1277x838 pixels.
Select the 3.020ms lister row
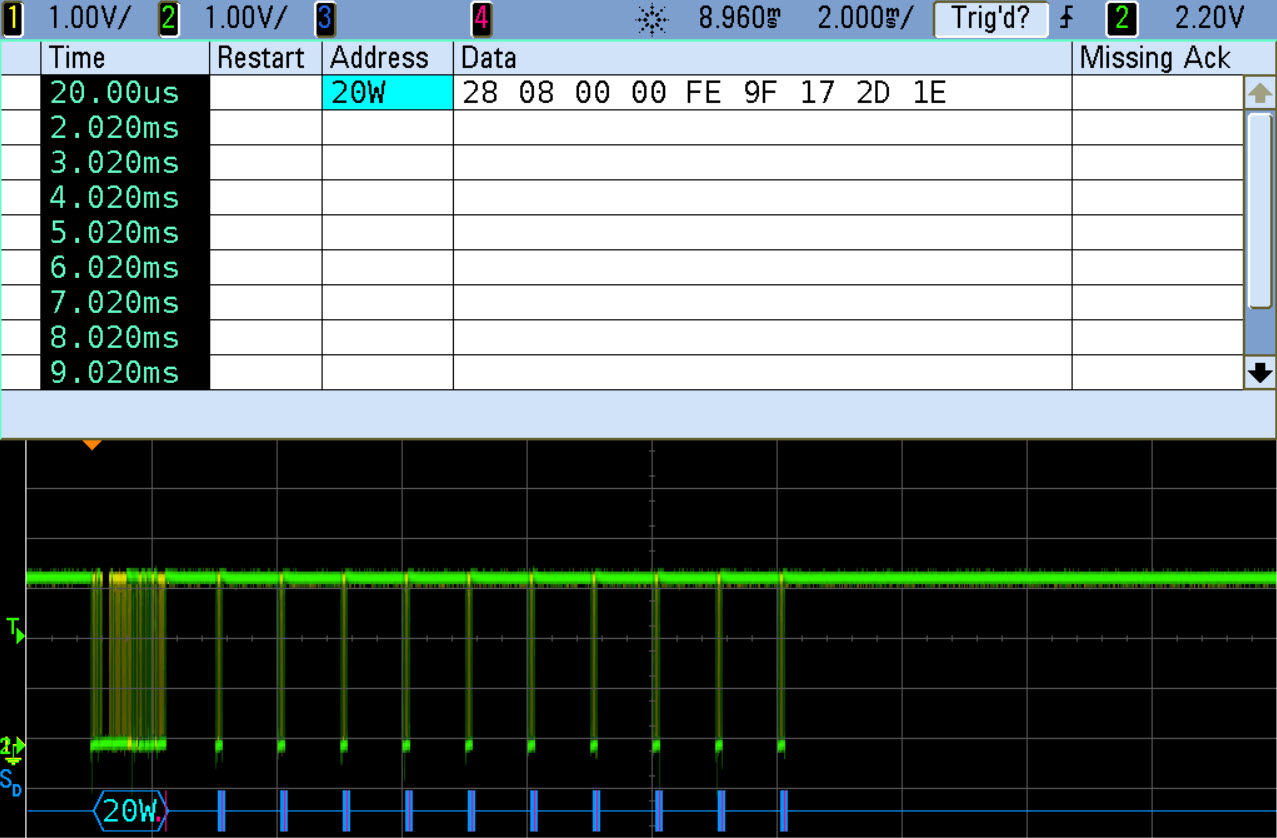coord(622,163)
